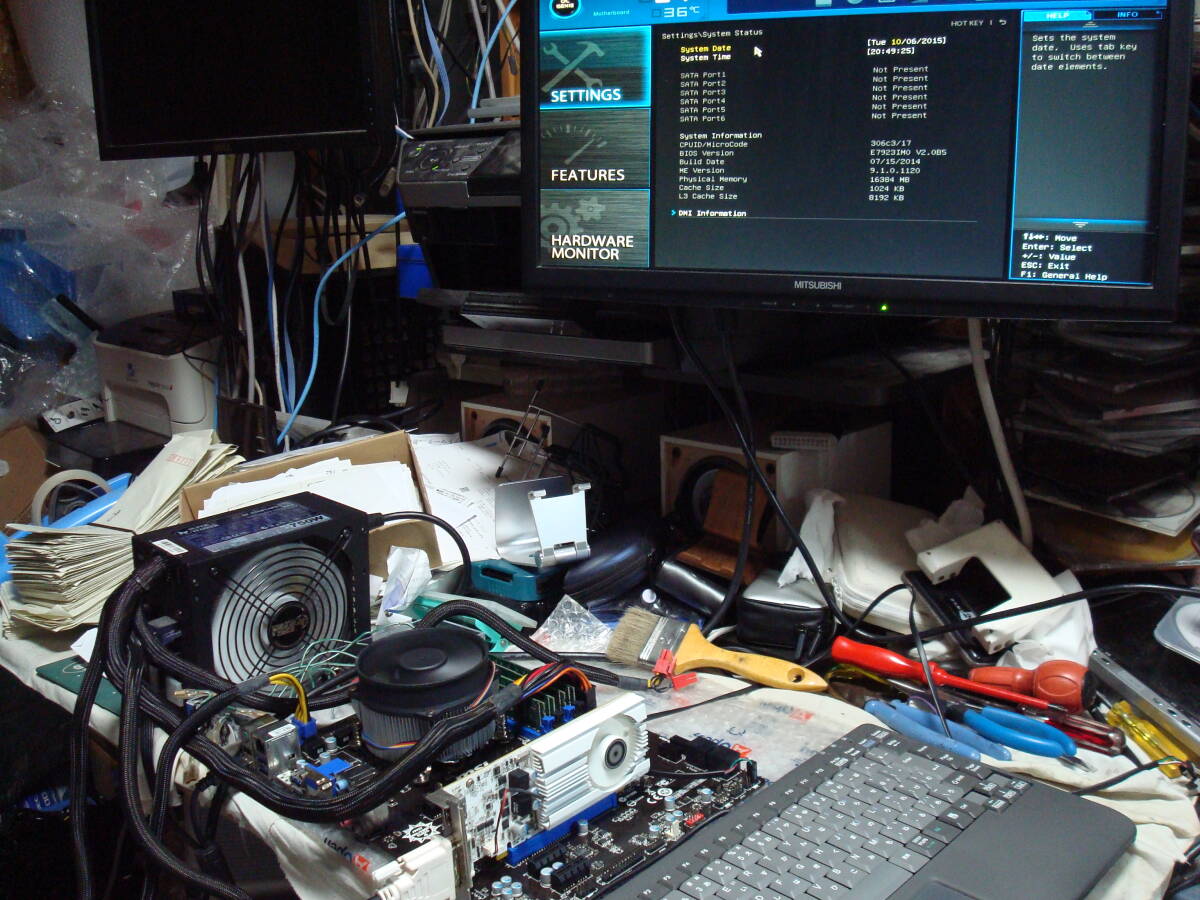Click the Build Date label
Screen dimensions: 1200x900
click(x=701, y=162)
